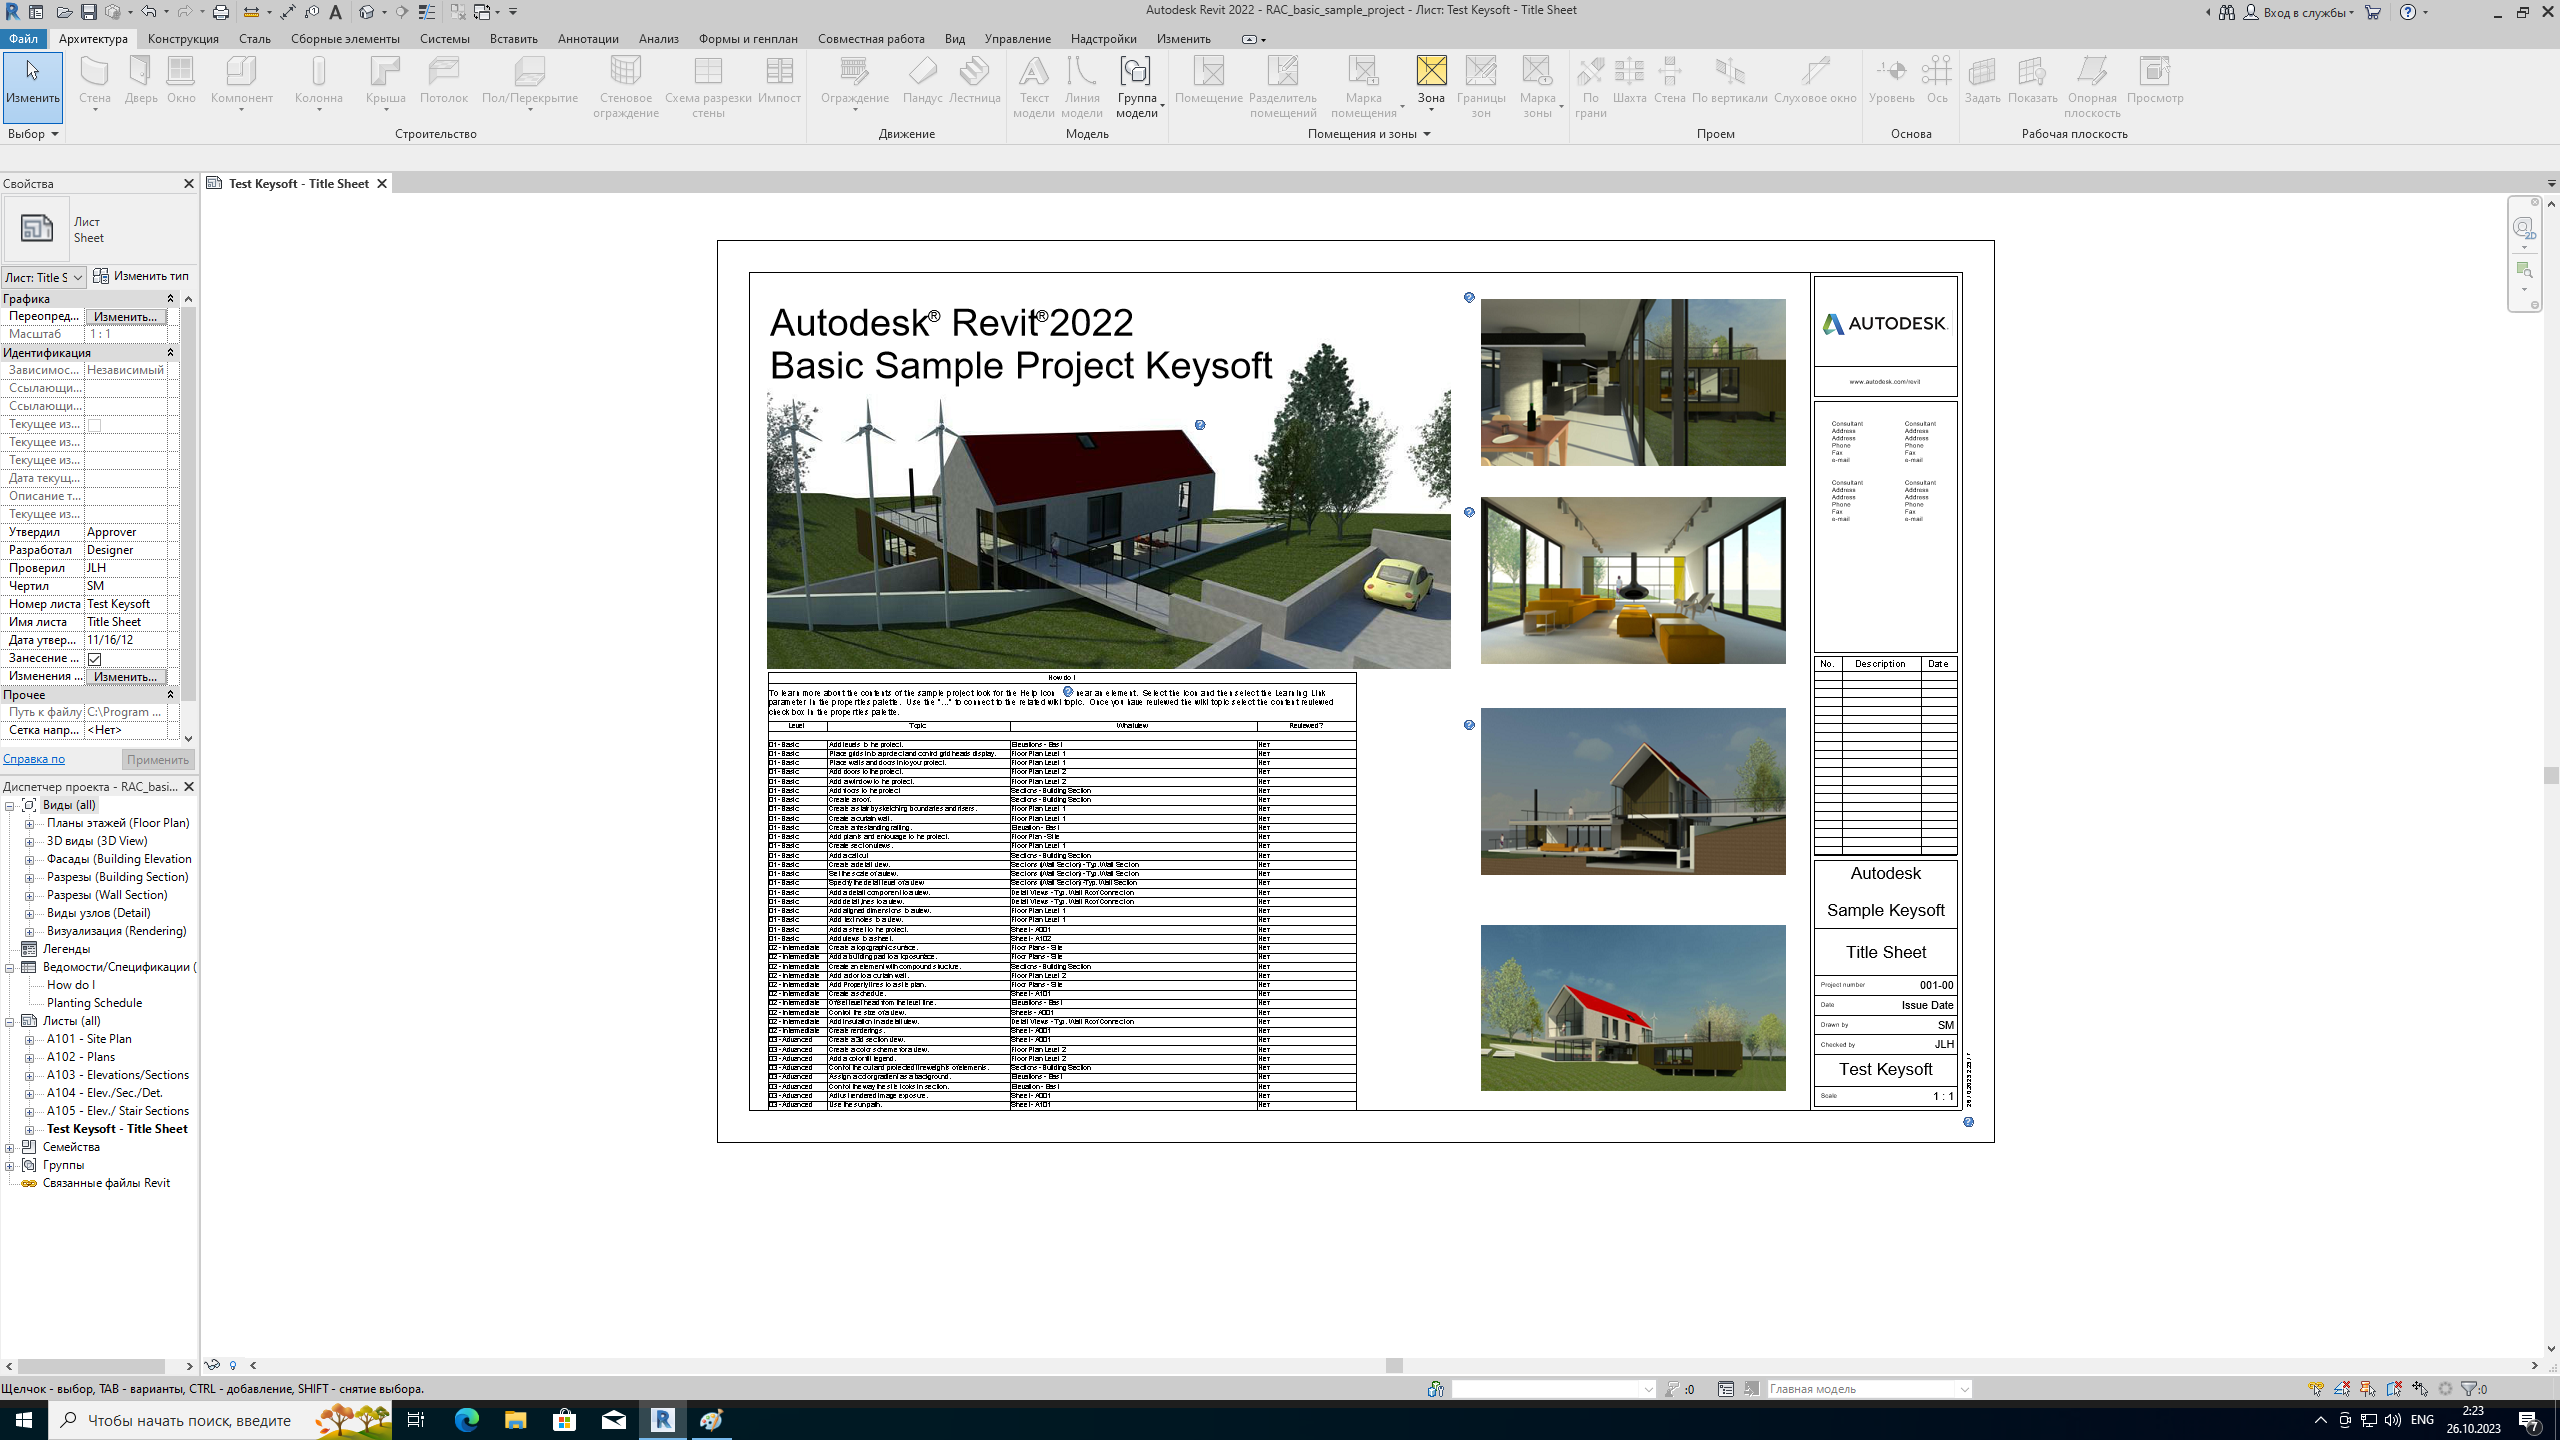Select the Шахта shaft opening tool
2560x1440 pixels.
tap(1630, 80)
